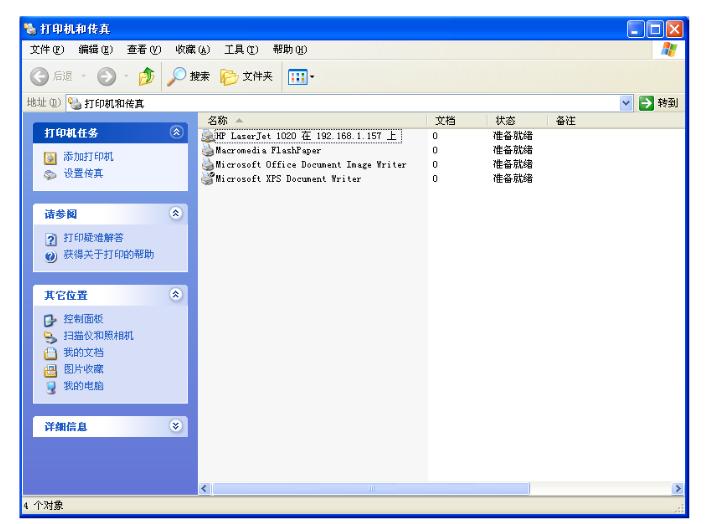This screenshot has width=709, height=524.
Task: Open the 帮助(H) menu
Action: click(290, 49)
